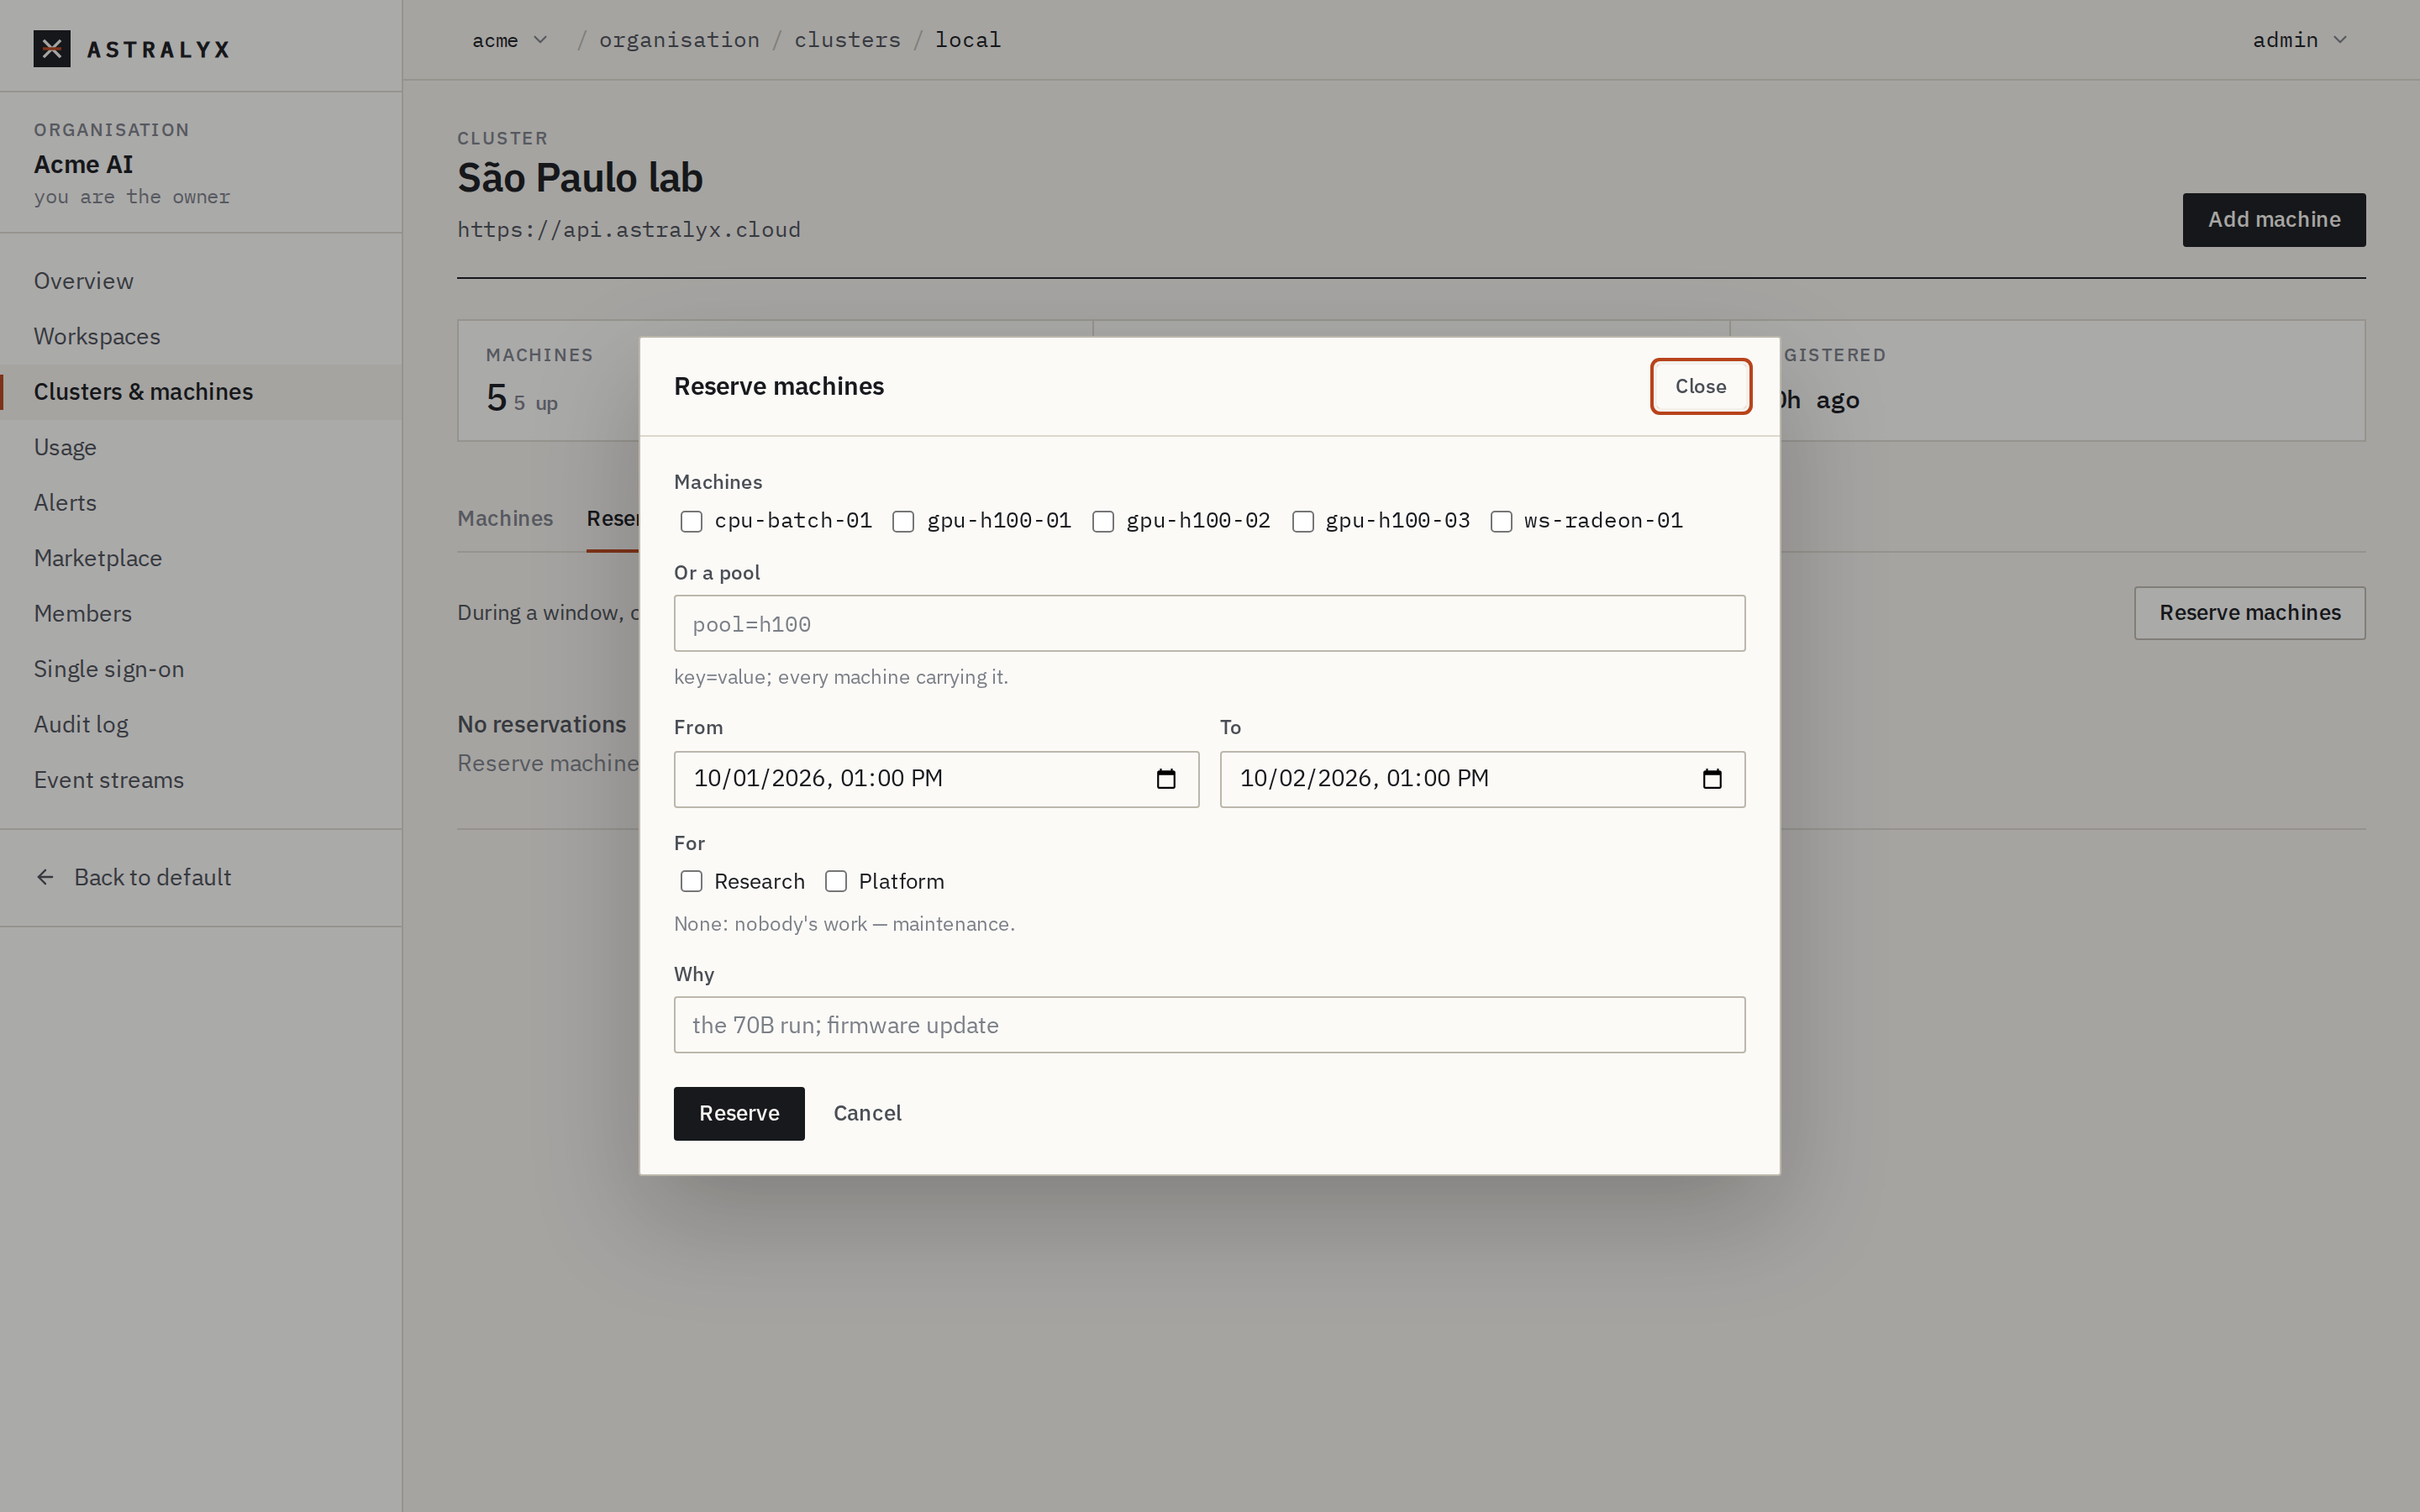Open the From date calendar picker icon
This screenshot has height=1512, width=2420.
[x=1166, y=779]
